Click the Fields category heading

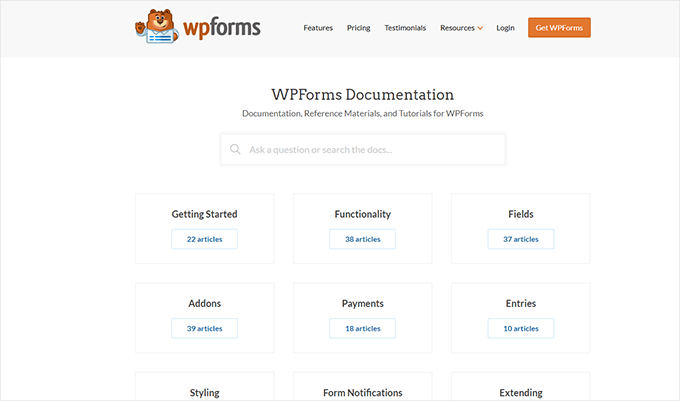520,214
